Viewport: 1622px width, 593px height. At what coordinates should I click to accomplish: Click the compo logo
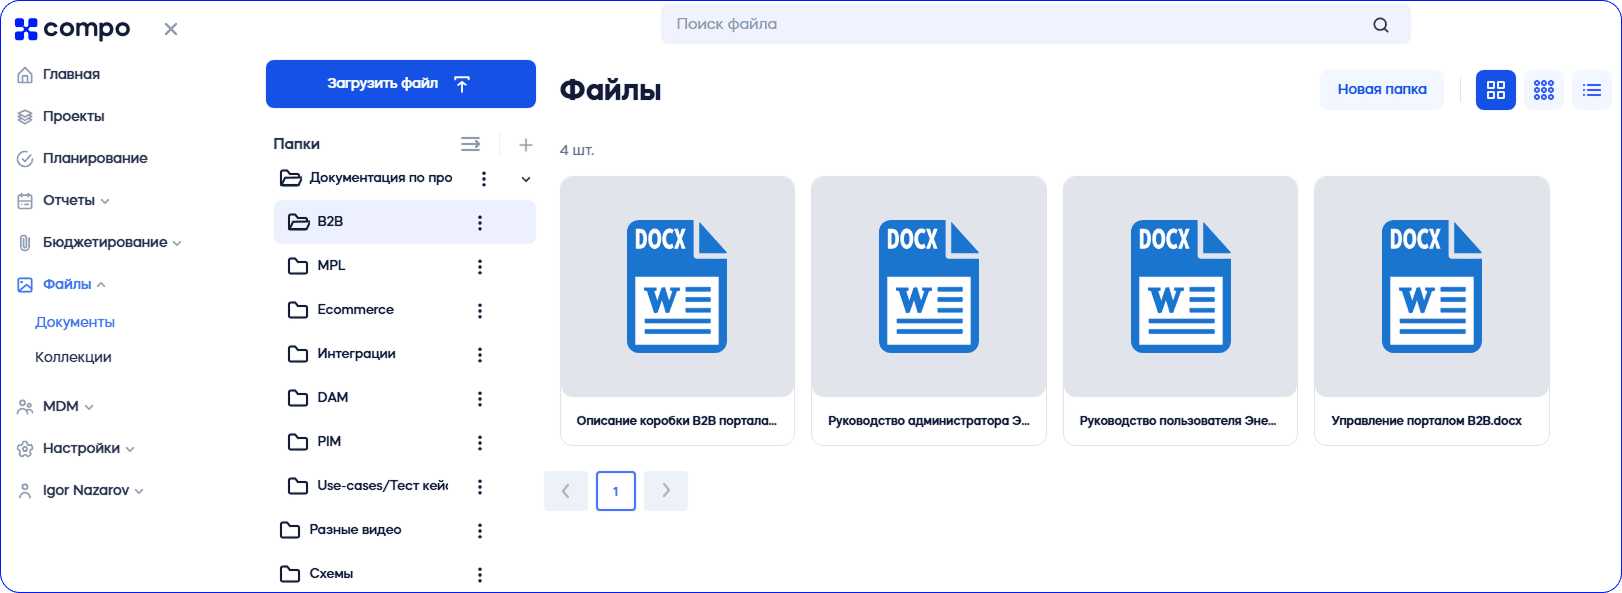point(73,29)
